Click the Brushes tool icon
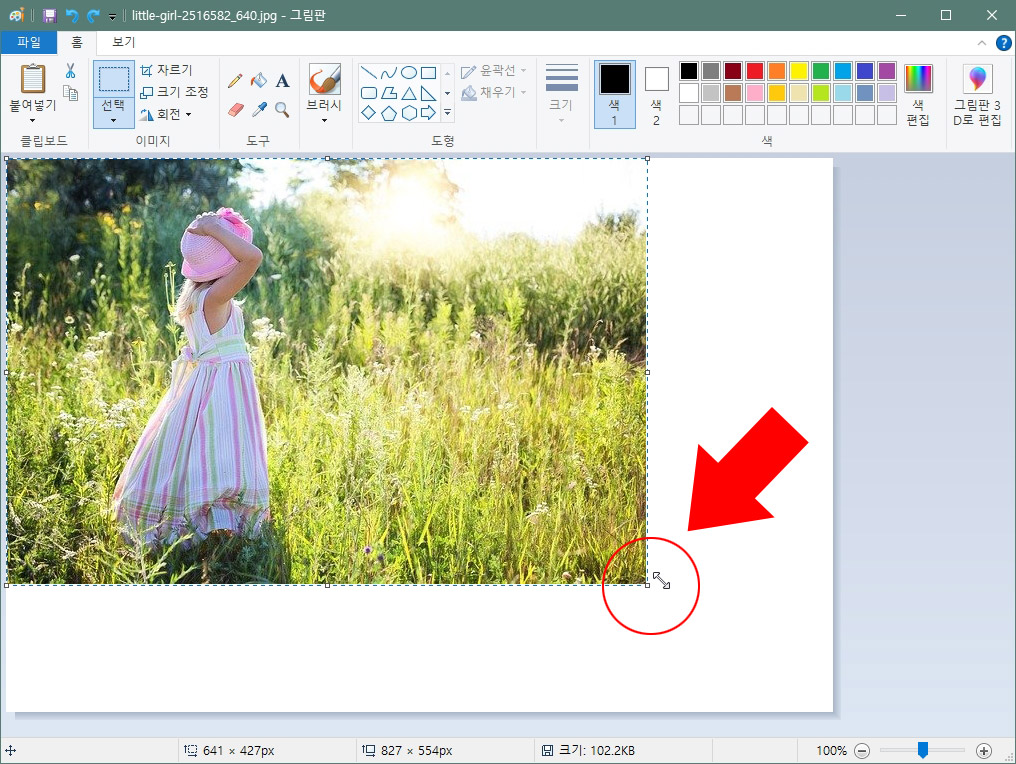The image size is (1016, 764). coord(325,79)
